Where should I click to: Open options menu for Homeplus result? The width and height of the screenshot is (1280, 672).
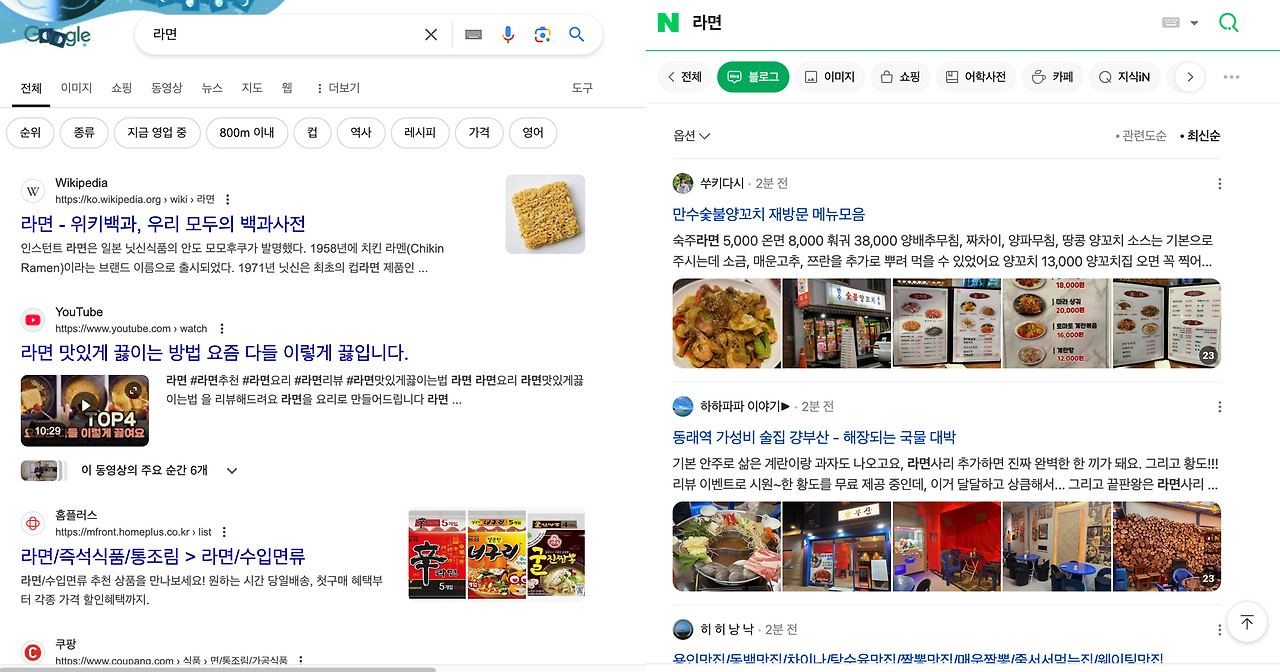(x=224, y=532)
